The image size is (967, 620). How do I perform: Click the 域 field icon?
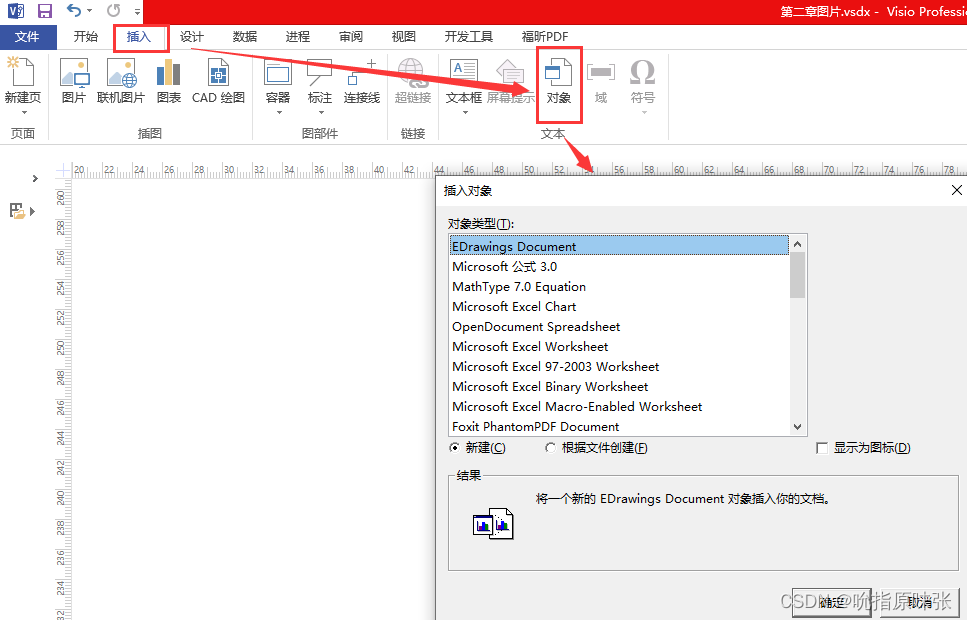tap(601, 80)
